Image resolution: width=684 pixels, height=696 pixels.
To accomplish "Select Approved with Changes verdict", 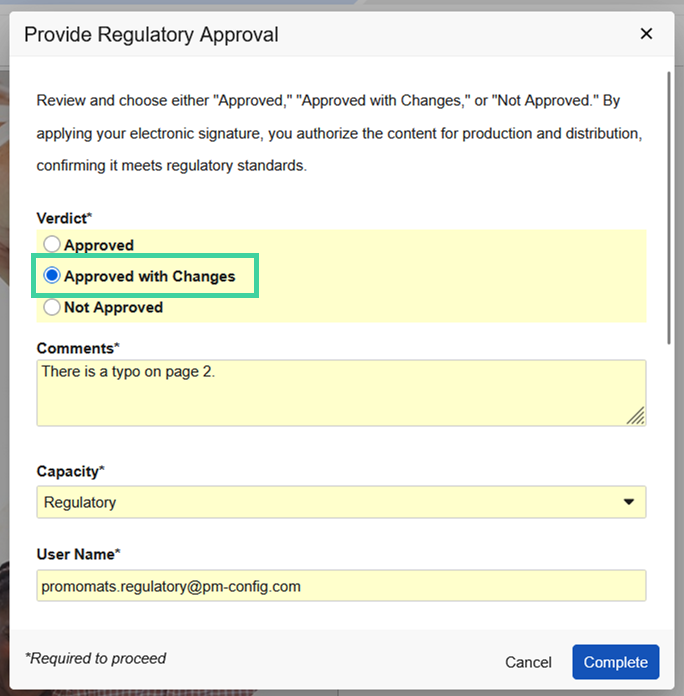I will (x=52, y=276).
